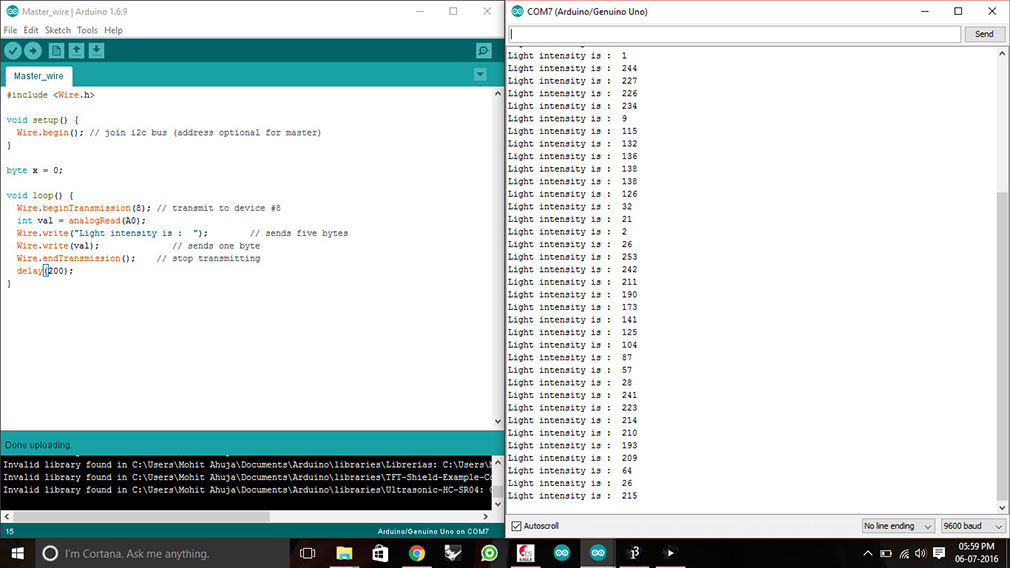Open WhatsApp from the taskbar

(490, 553)
